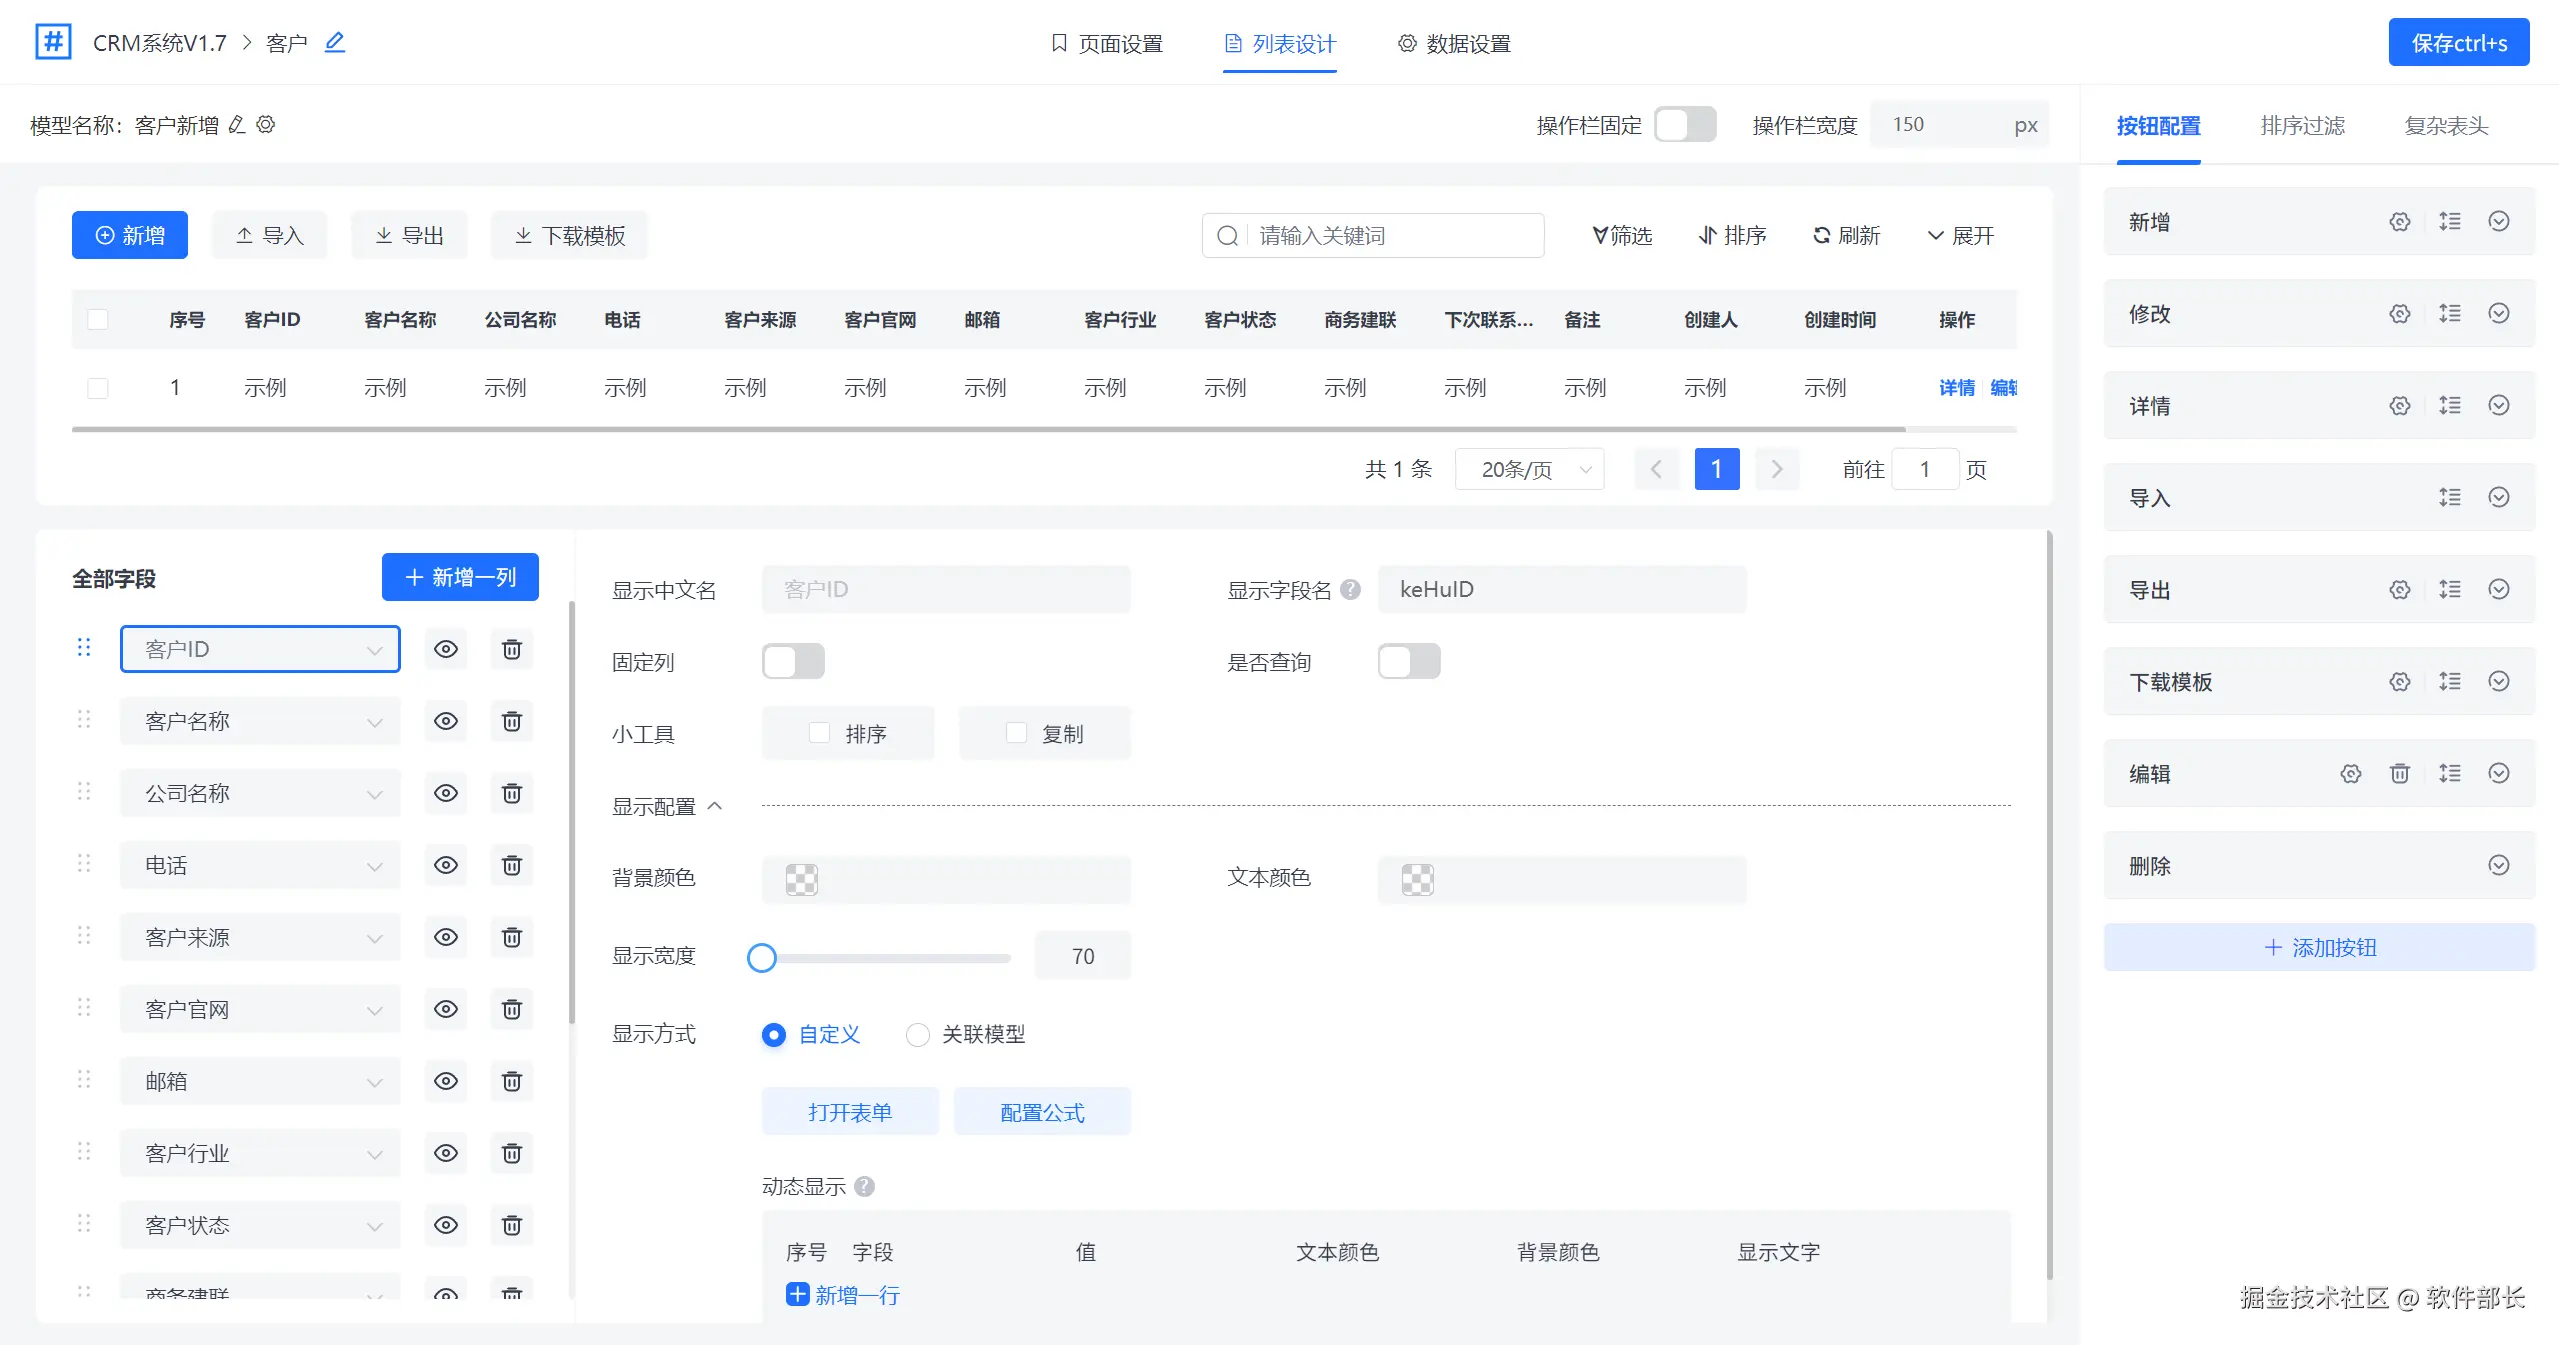Click trash icon on 编辑 button config
Image resolution: width=2559 pixels, height=1345 pixels.
click(x=2399, y=773)
